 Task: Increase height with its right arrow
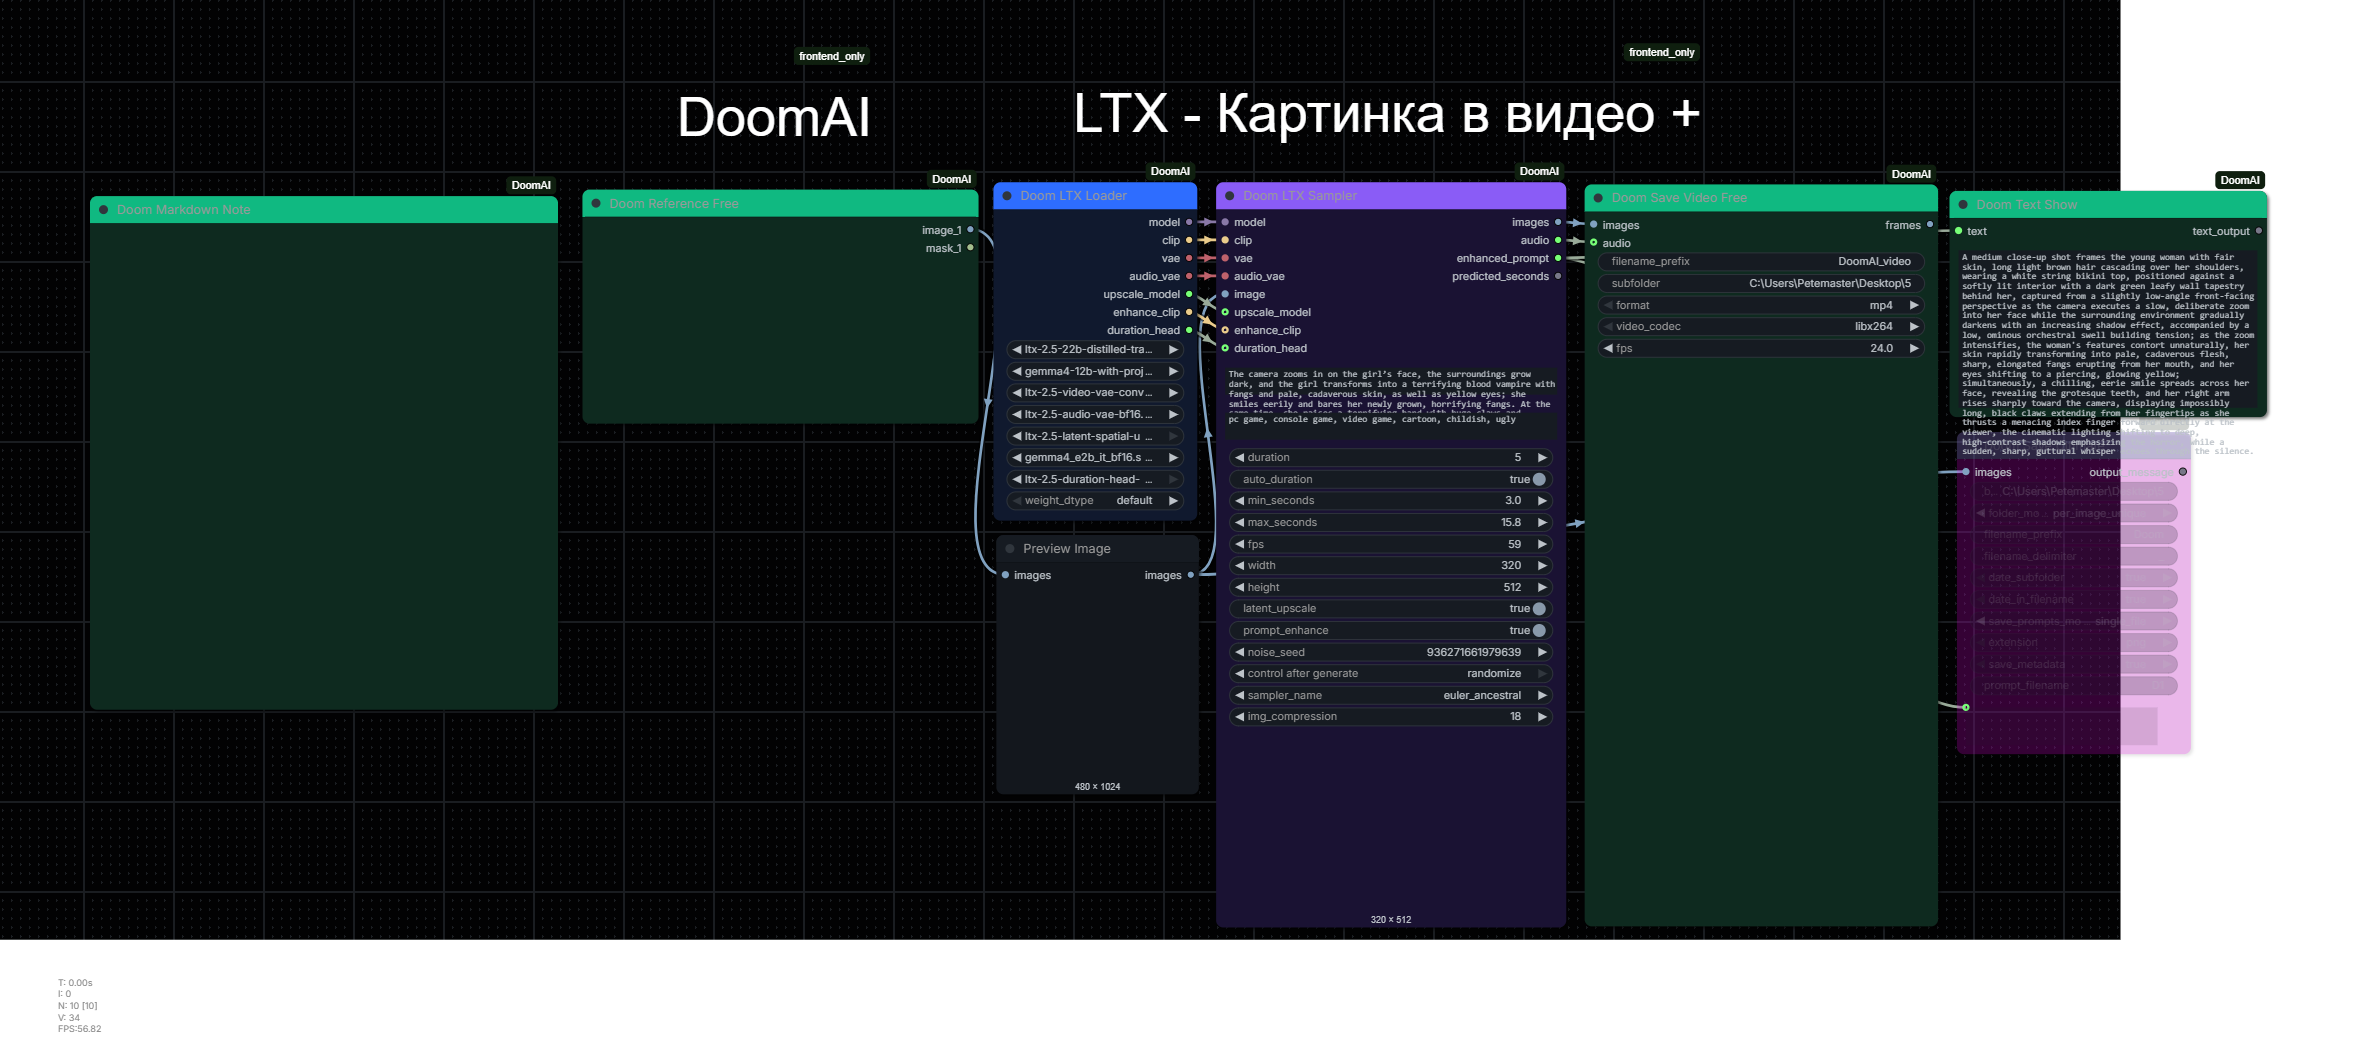click(x=1542, y=587)
